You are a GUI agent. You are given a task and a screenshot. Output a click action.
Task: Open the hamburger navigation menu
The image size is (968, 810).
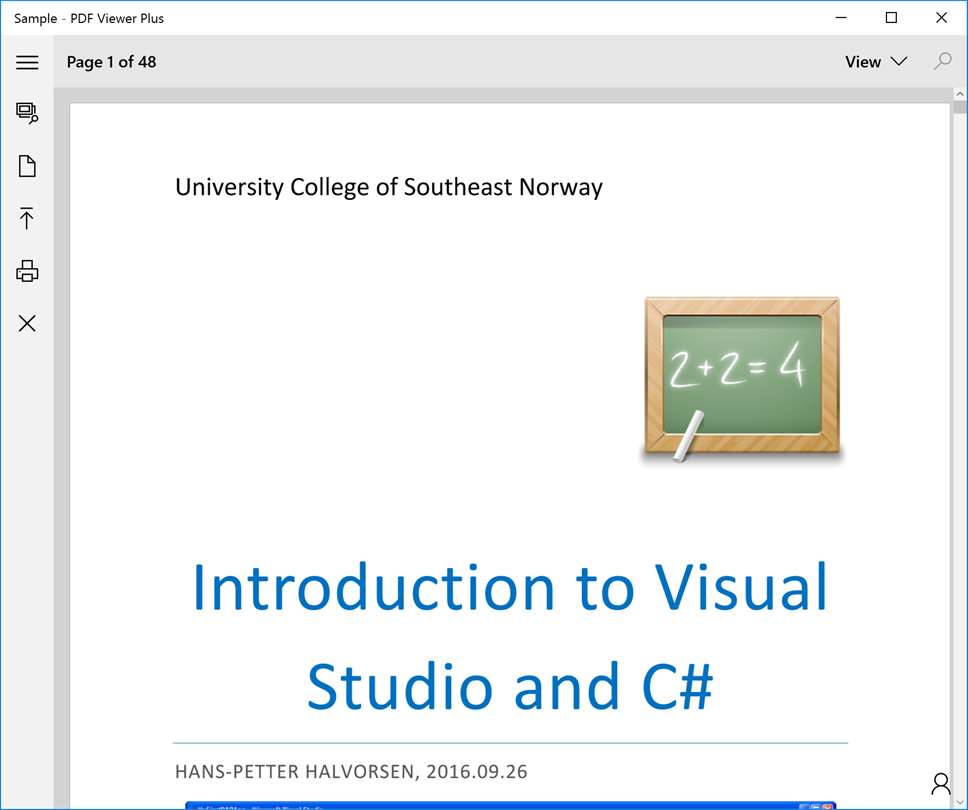27,62
